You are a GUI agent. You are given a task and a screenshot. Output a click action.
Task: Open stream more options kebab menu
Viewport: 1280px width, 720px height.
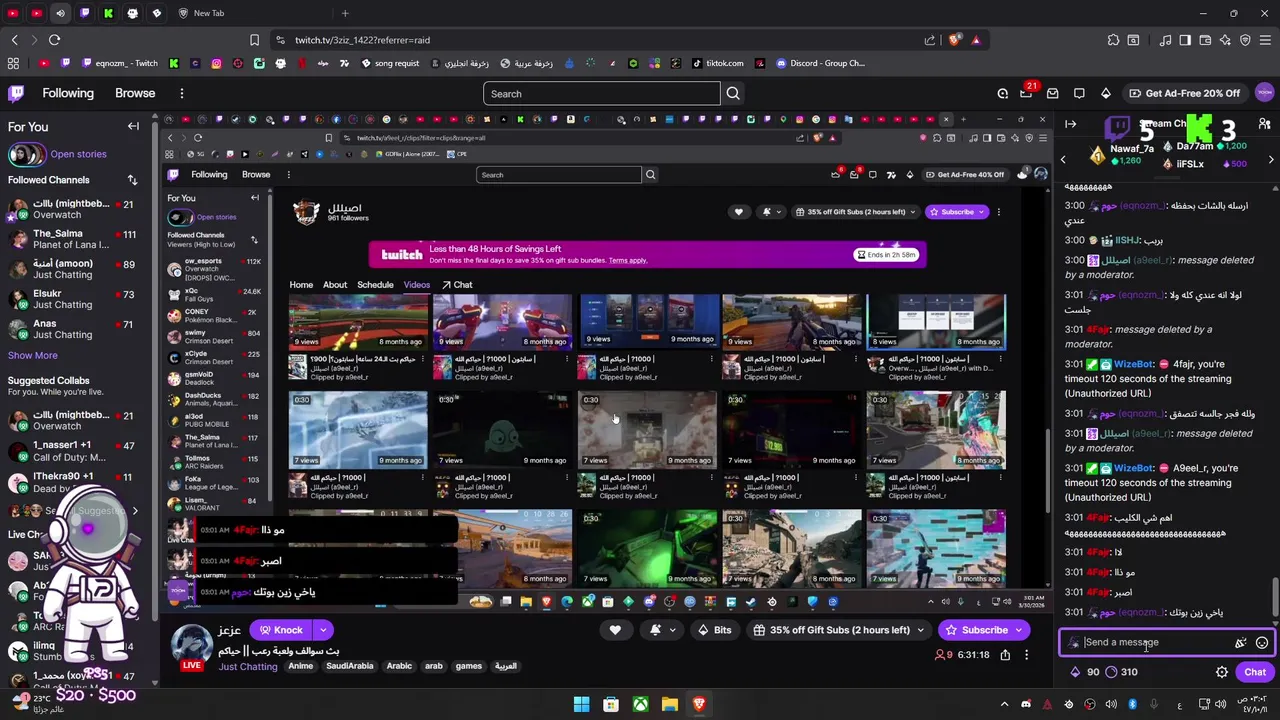tap(1026, 655)
